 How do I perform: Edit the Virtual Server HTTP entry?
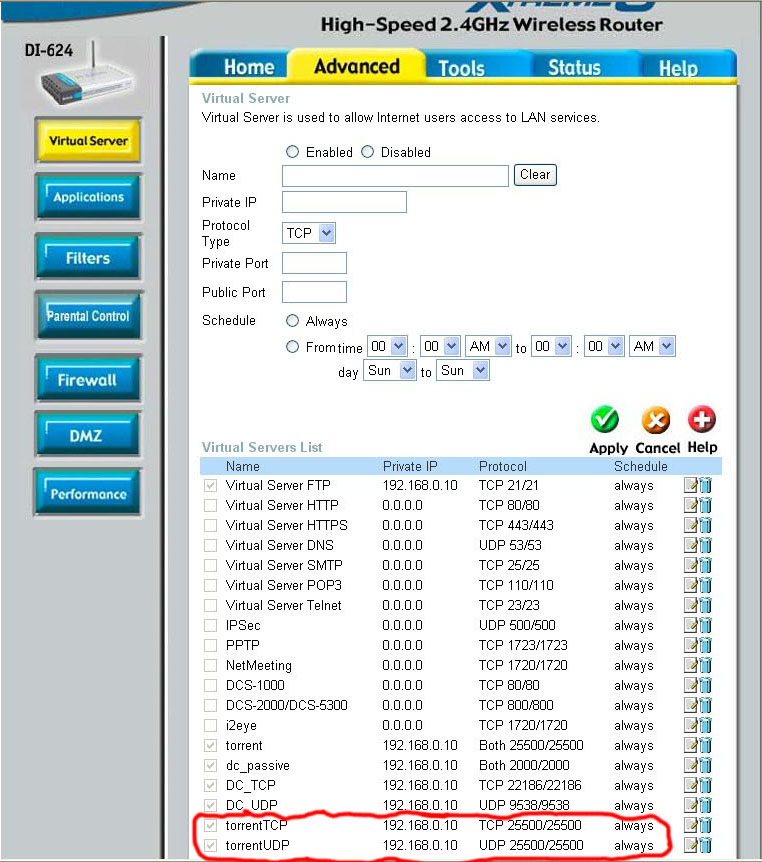691,505
